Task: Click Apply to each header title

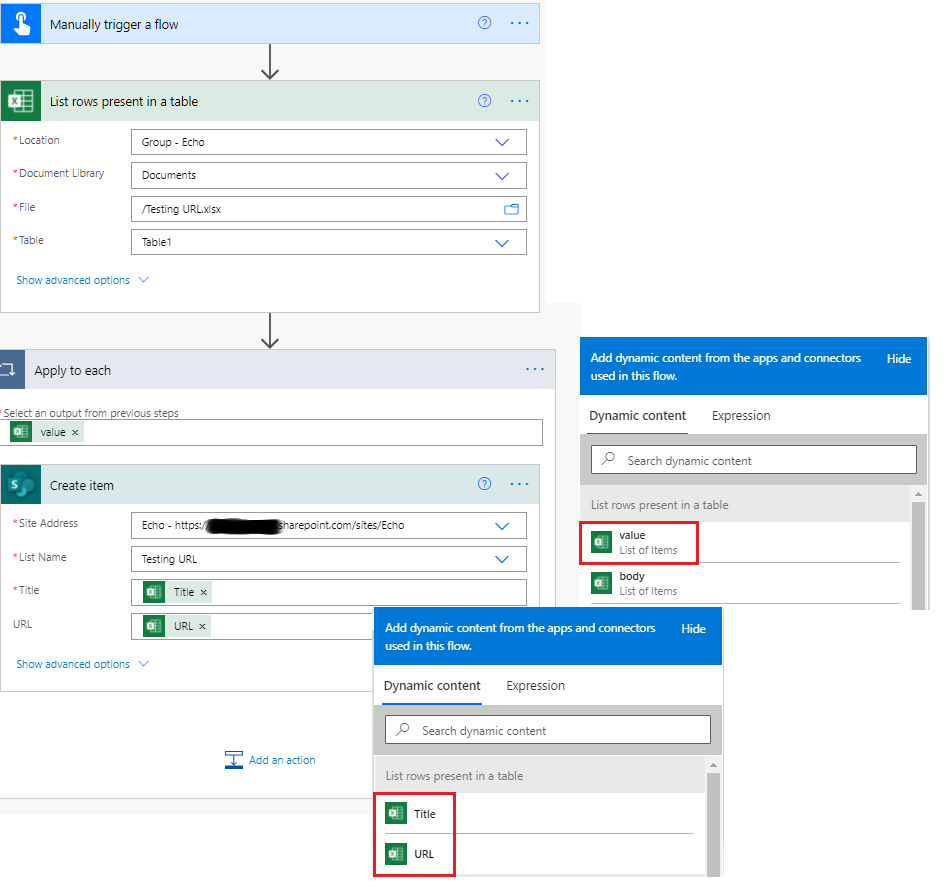Action: coord(72,370)
